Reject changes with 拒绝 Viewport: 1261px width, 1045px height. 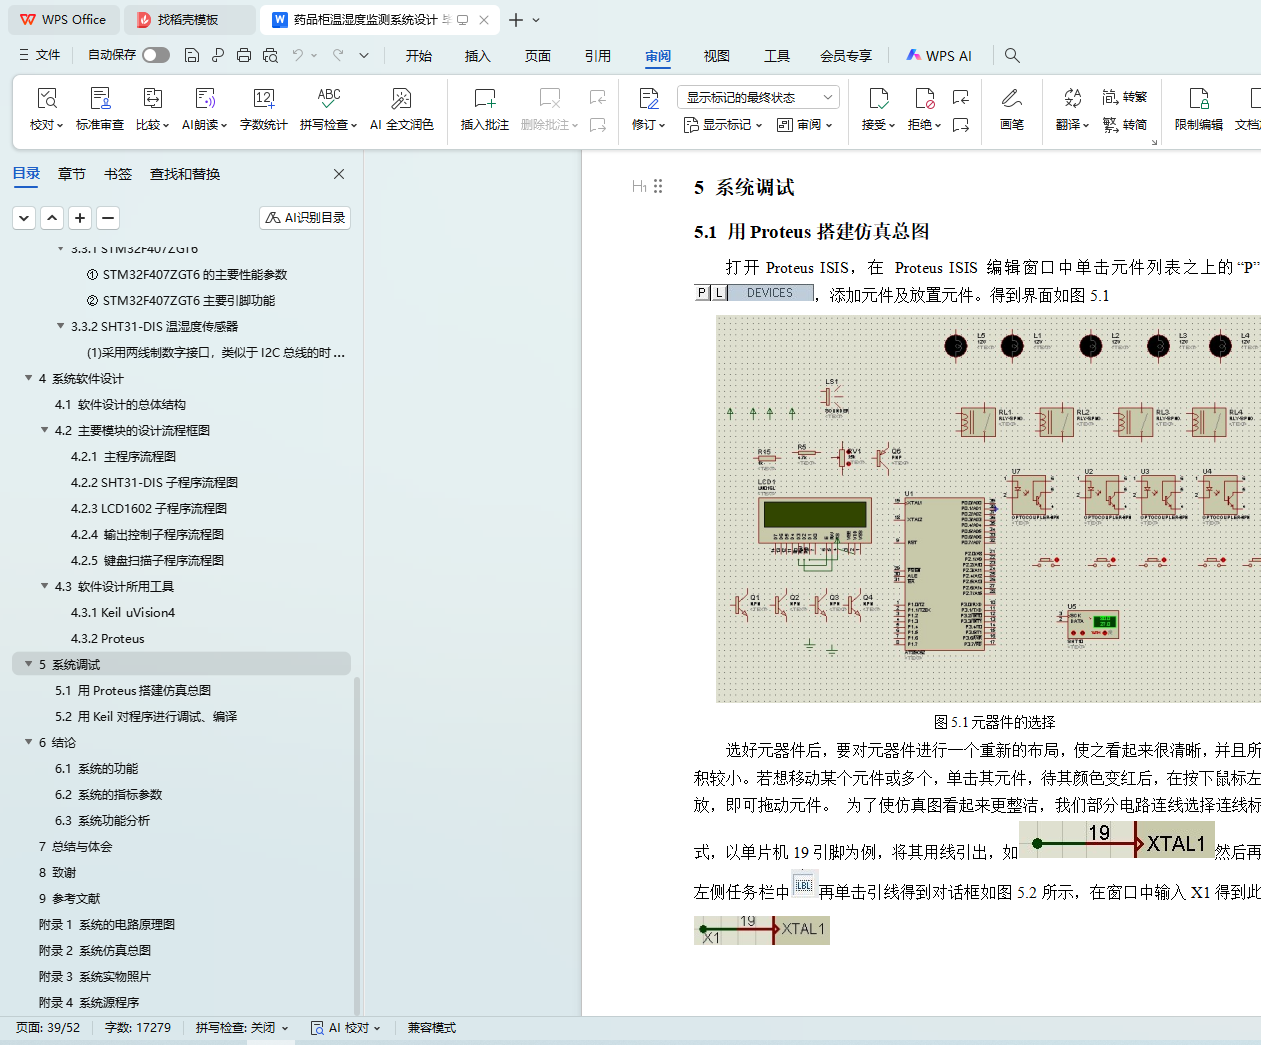click(x=924, y=109)
